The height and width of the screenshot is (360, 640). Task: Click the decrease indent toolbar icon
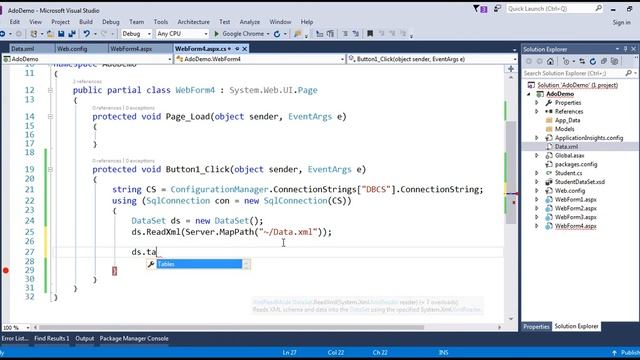point(320,34)
